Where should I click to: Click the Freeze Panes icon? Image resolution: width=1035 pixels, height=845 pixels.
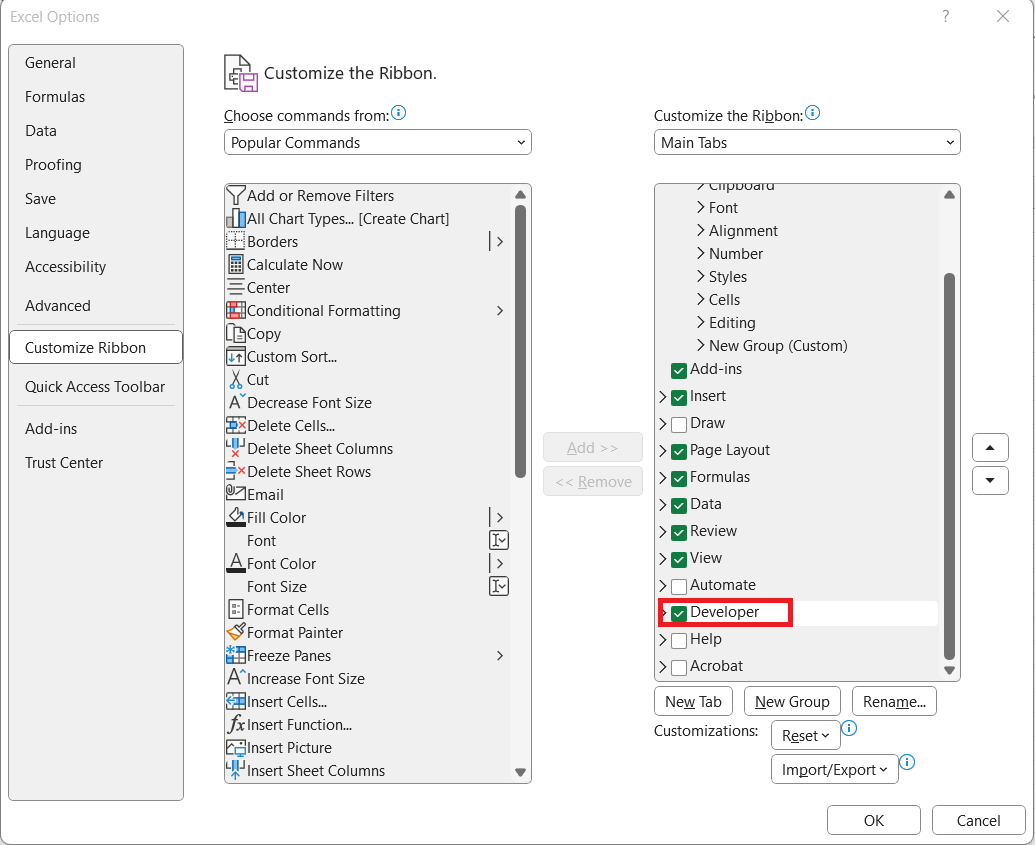coord(236,656)
